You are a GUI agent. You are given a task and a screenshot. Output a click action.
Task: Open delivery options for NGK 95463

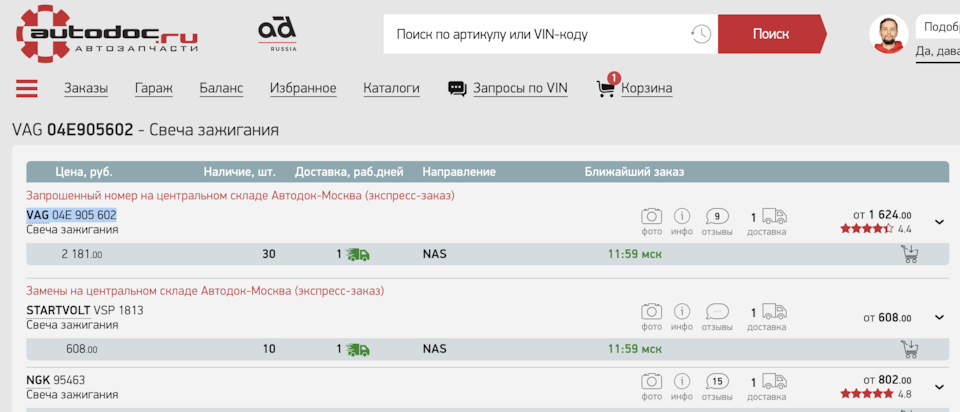click(767, 387)
